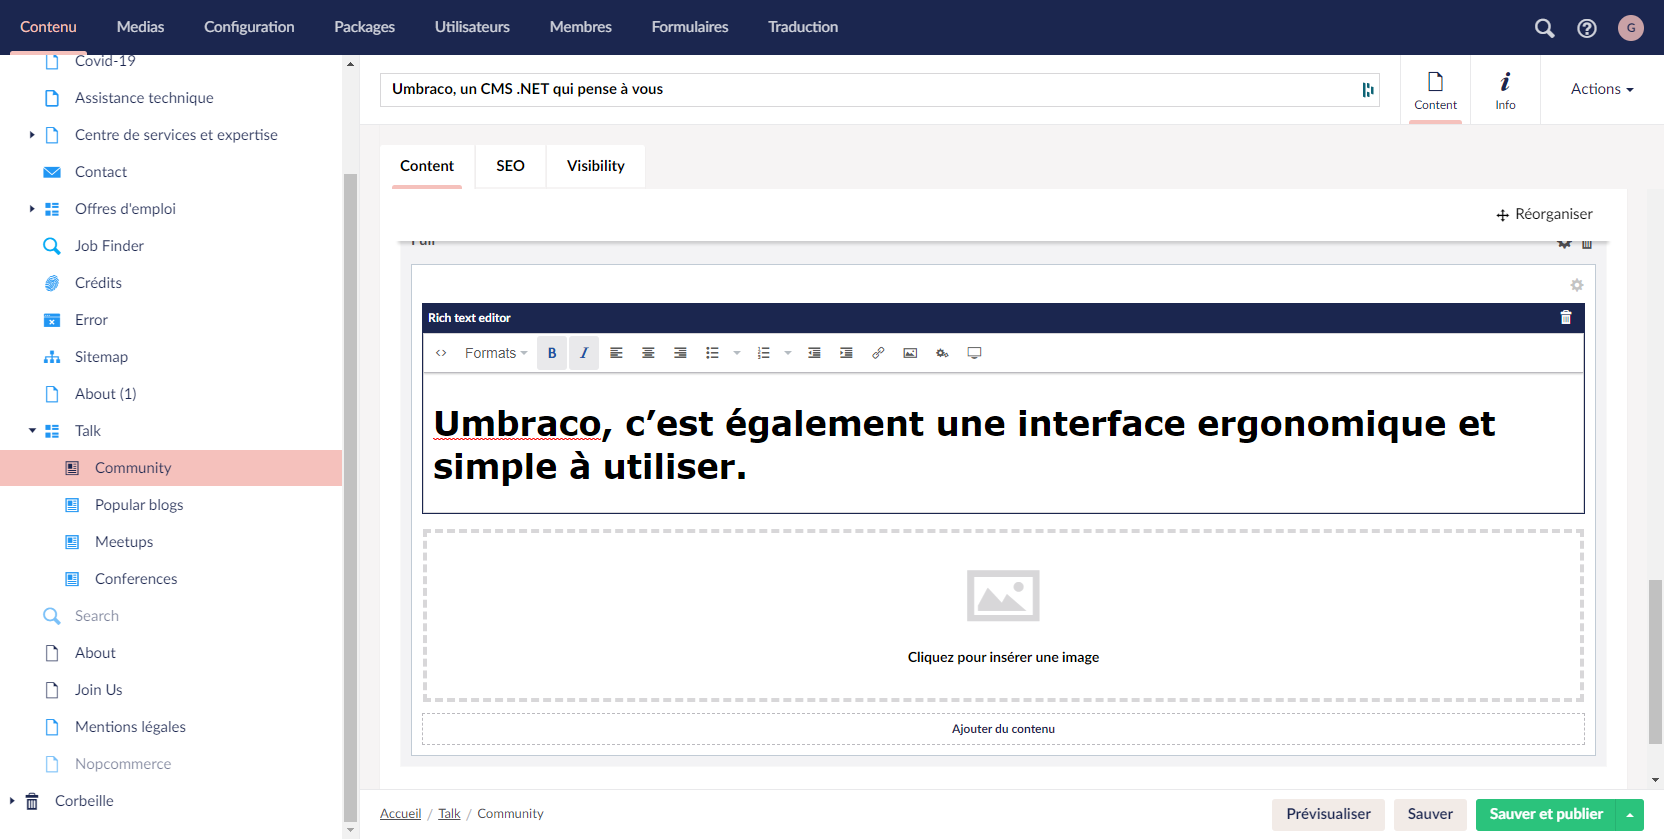Viewport: 1664px width, 839px height.
Task: Open grid cell settings gear
Action: click(x=1577, y=285)
